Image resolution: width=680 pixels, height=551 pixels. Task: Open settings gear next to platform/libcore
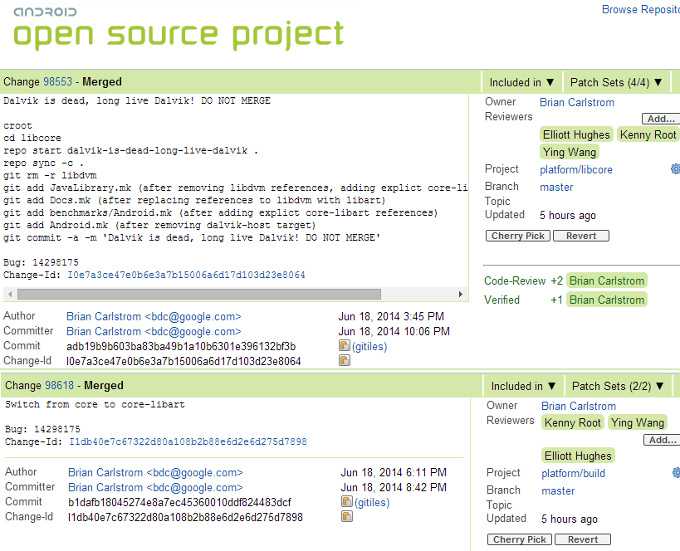point(675,169)
